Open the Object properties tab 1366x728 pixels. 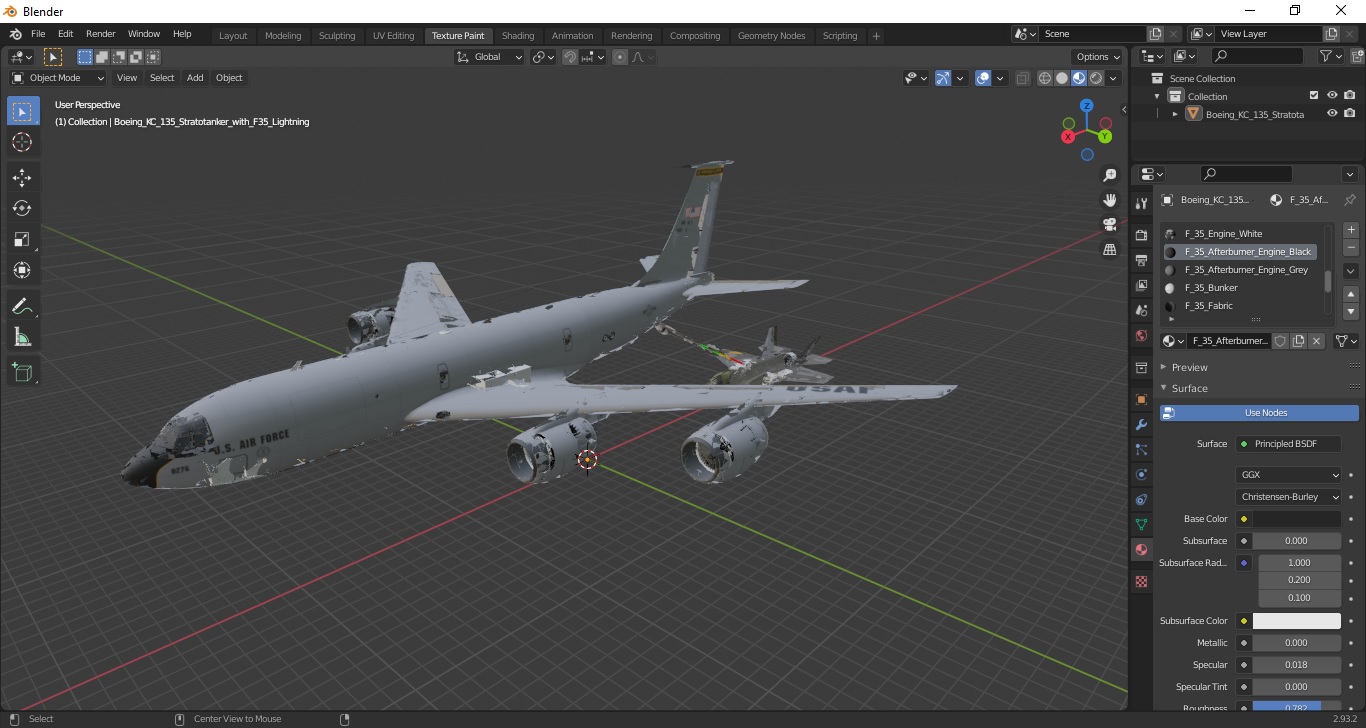point(1141,399)
